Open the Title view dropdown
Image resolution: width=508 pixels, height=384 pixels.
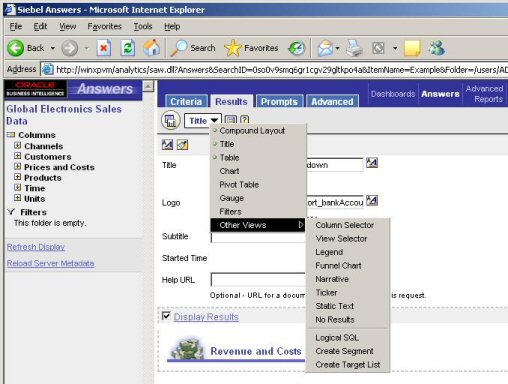[x=202, y=121]
